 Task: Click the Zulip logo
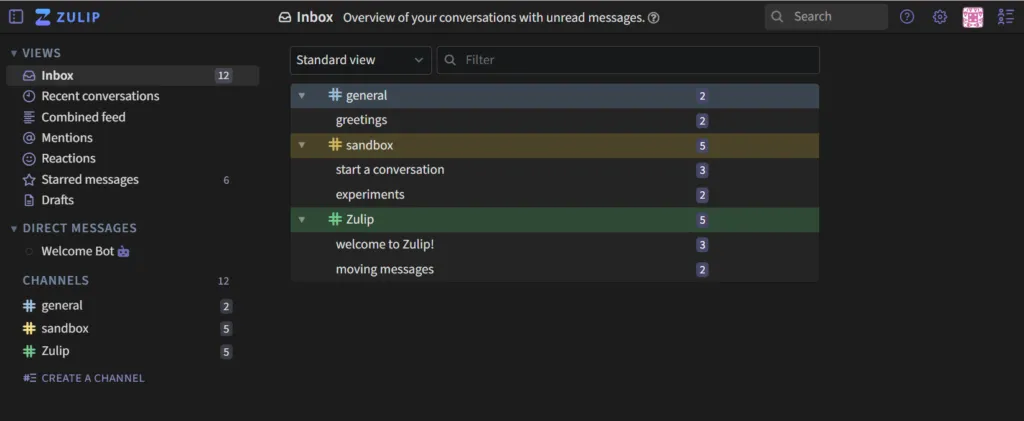click(68, 16)
